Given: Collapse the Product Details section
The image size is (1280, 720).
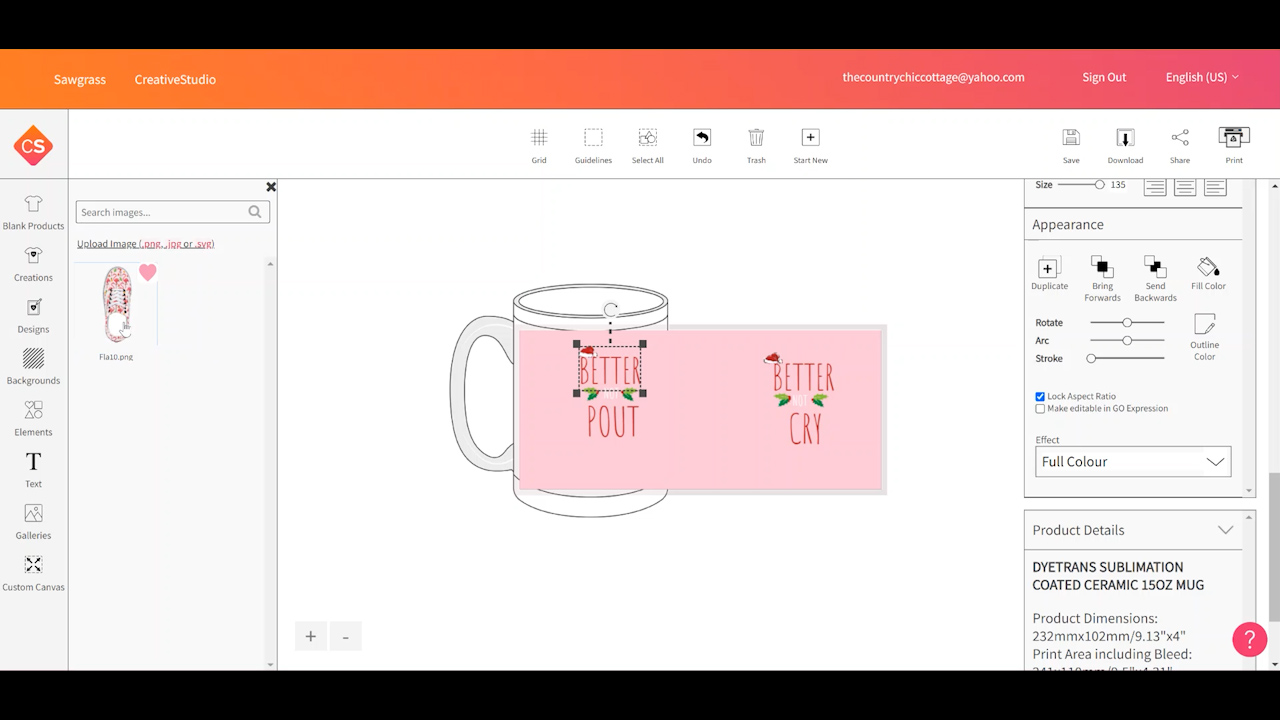Looking at the screenshot, I should point(1225,530).
